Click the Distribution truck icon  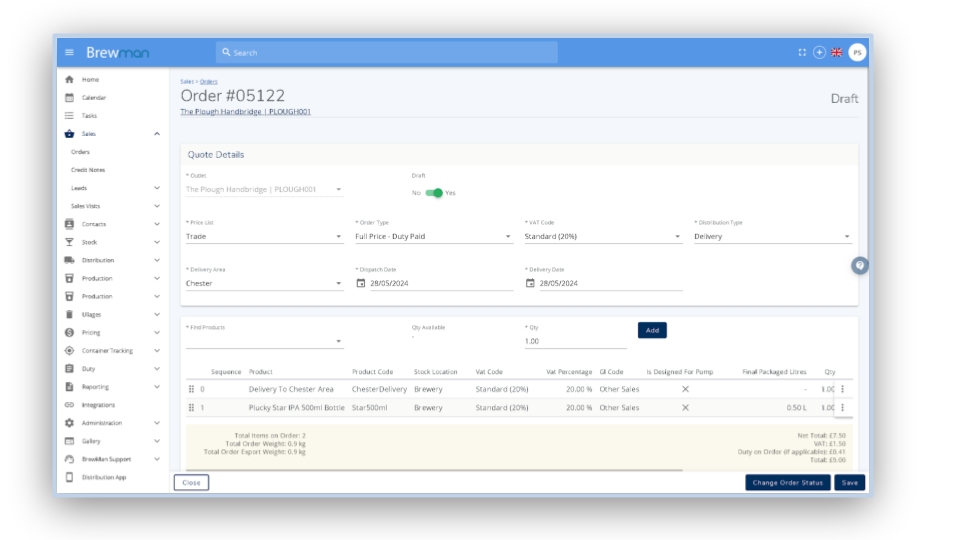[69, 260]
